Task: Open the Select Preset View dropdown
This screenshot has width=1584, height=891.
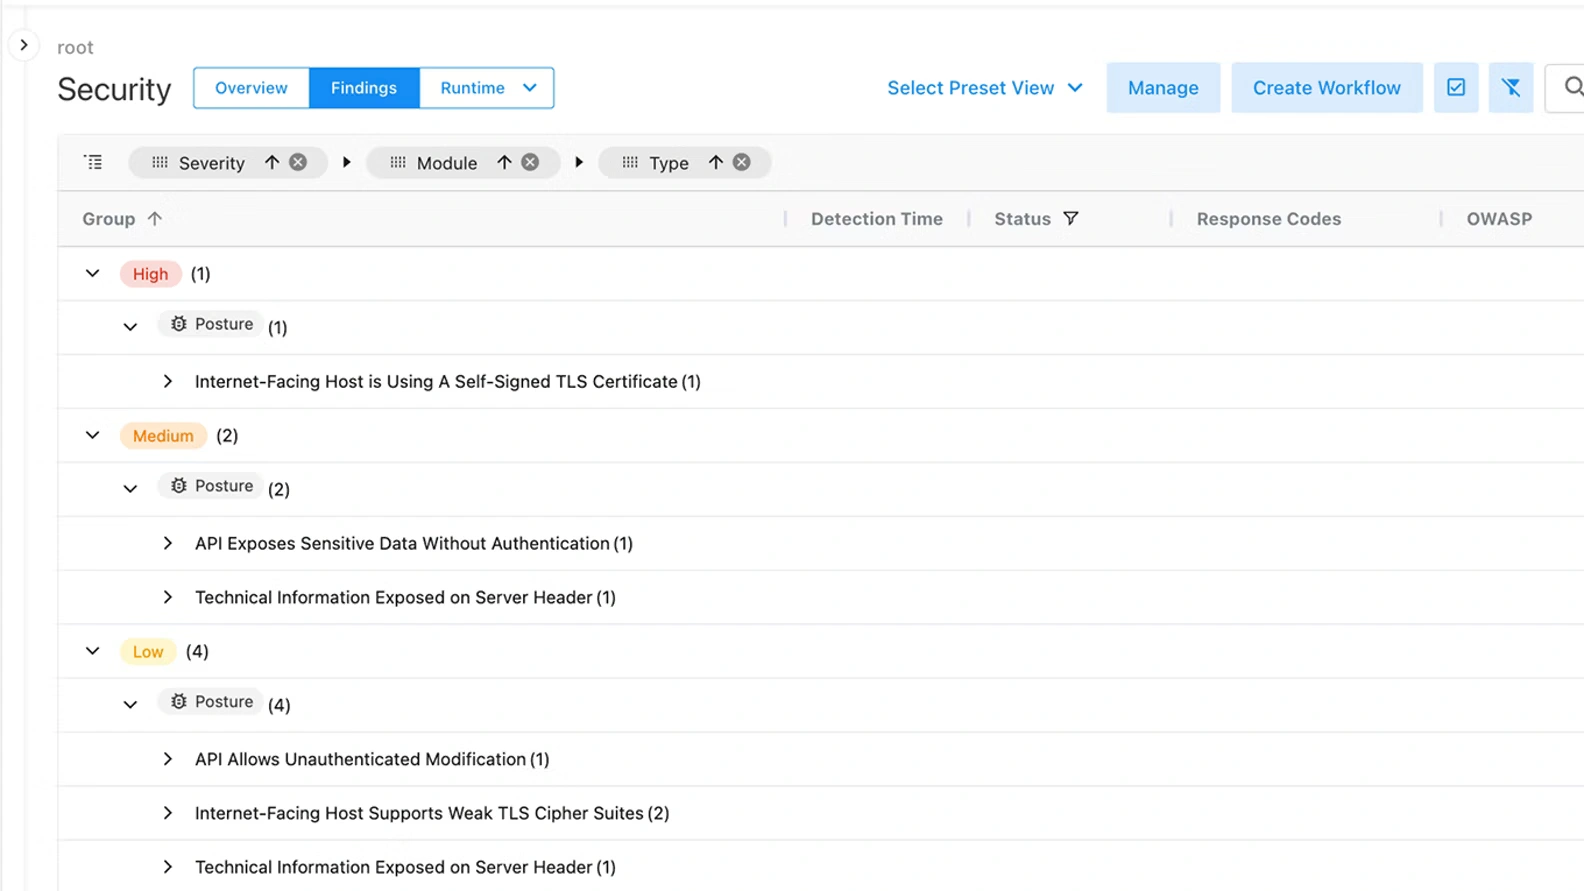Action: pyautogui.click(x=984, y=88)
